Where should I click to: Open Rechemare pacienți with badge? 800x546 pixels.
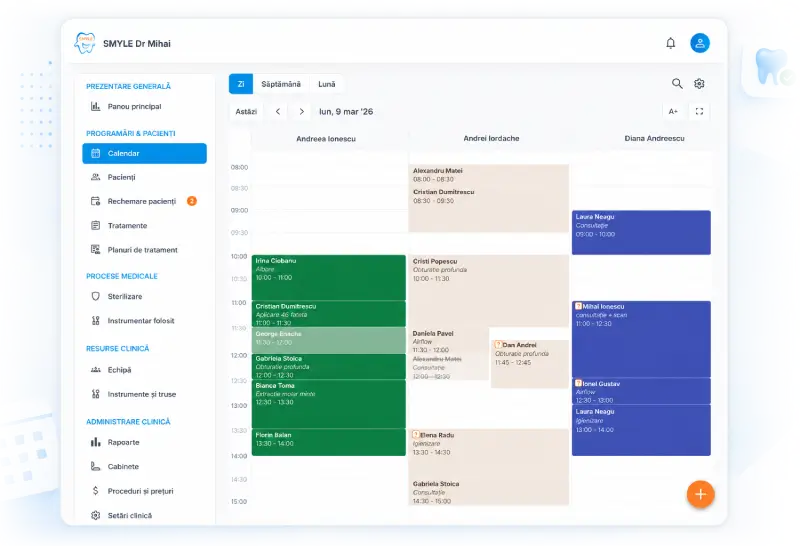tap(144, 201)
